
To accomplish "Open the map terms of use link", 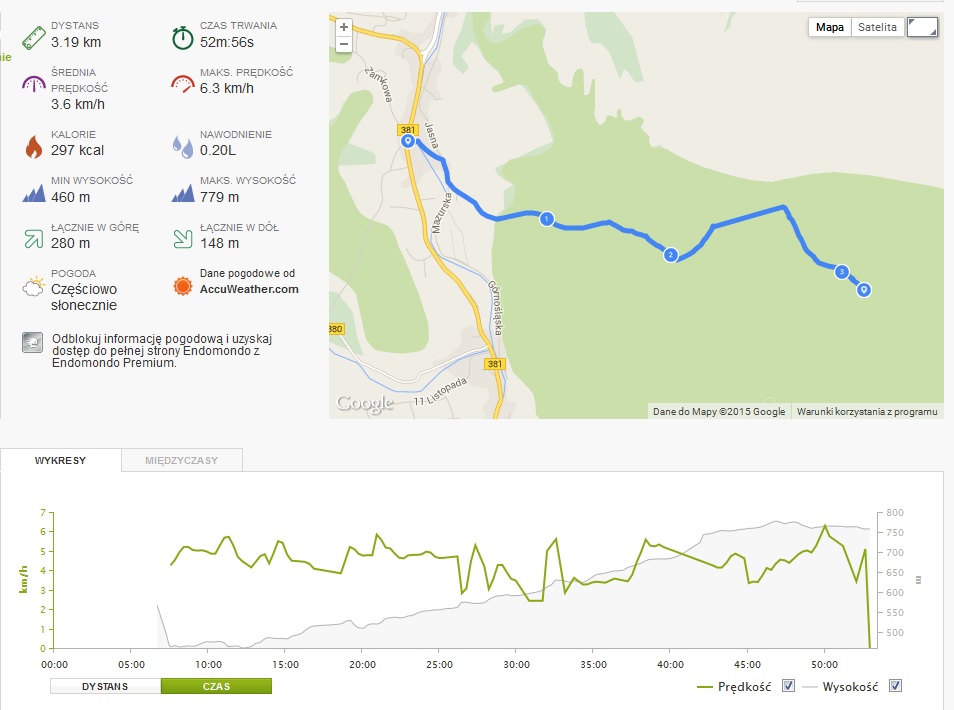I will pyautogui.click(x=866, y=411).
